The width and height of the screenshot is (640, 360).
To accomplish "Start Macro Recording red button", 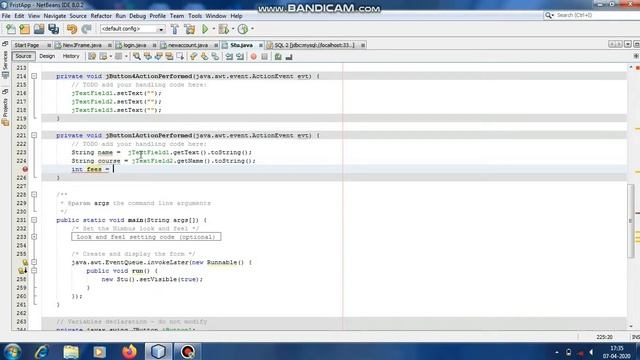I will (253, 57).
